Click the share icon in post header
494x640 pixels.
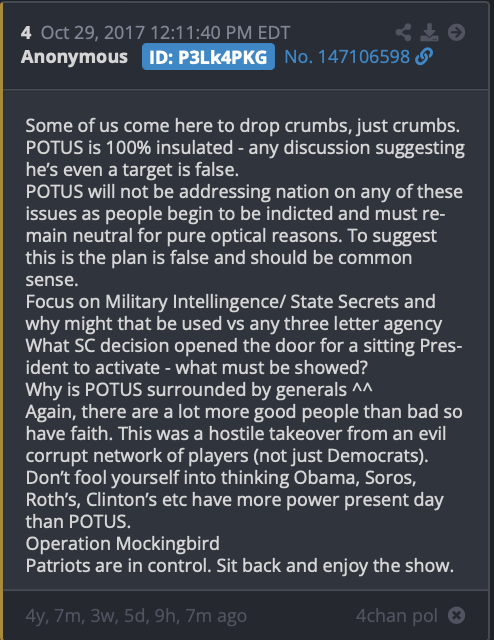coord(403,32)
